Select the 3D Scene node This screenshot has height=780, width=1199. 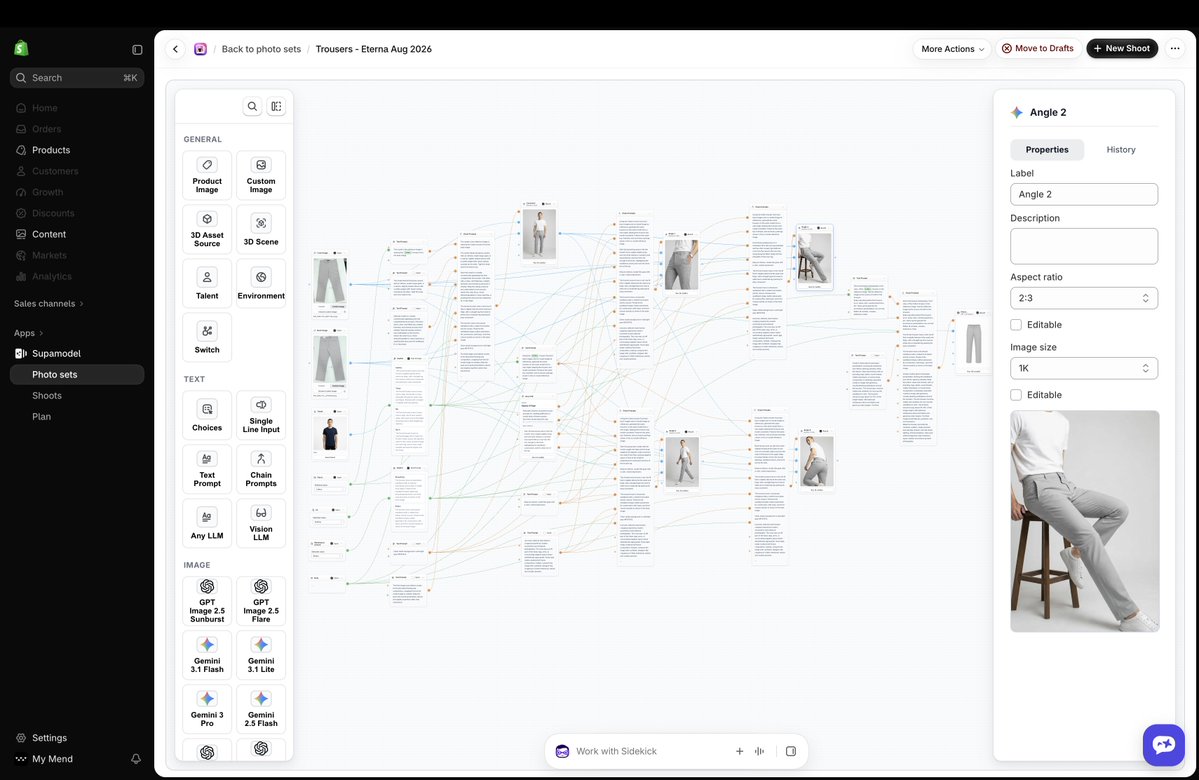[x=261, y=229]
